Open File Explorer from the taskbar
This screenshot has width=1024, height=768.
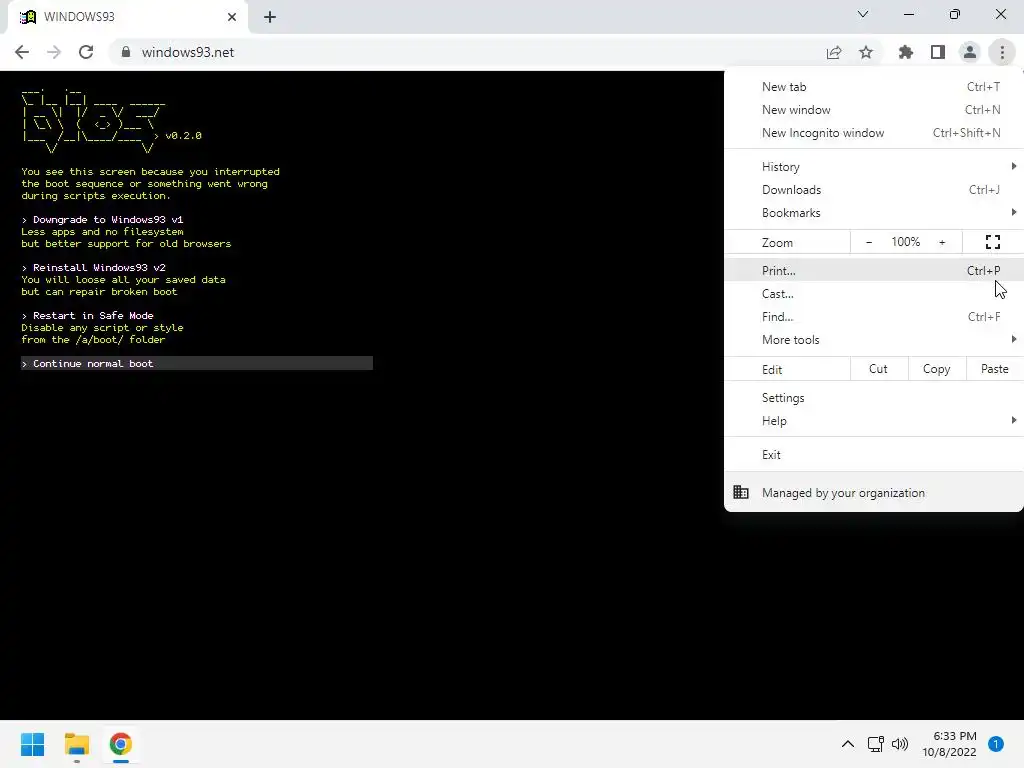76,744
